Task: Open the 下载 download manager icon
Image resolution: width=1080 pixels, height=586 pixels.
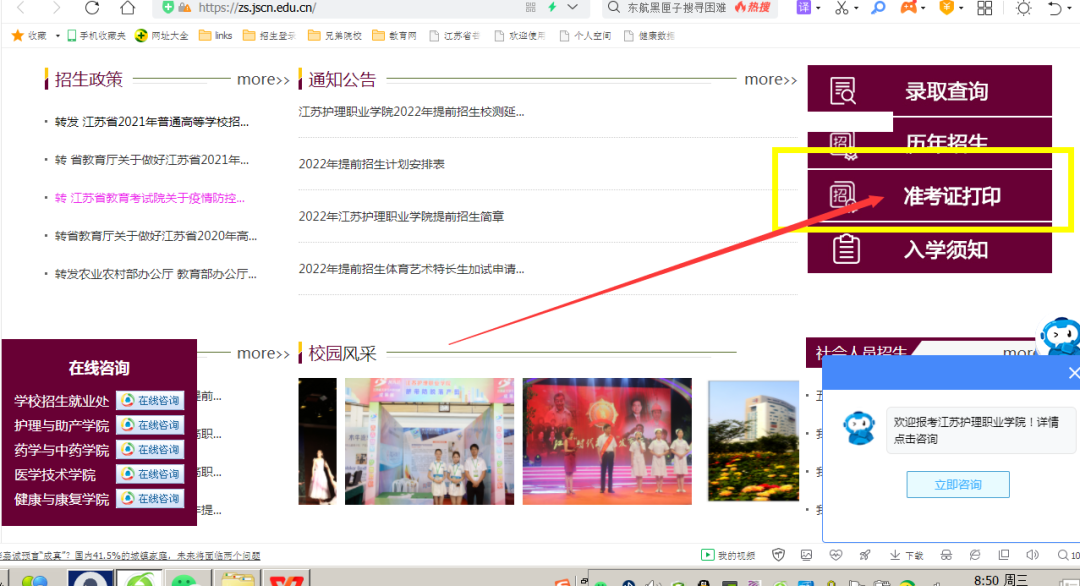Action: click(x=908, y=555)
